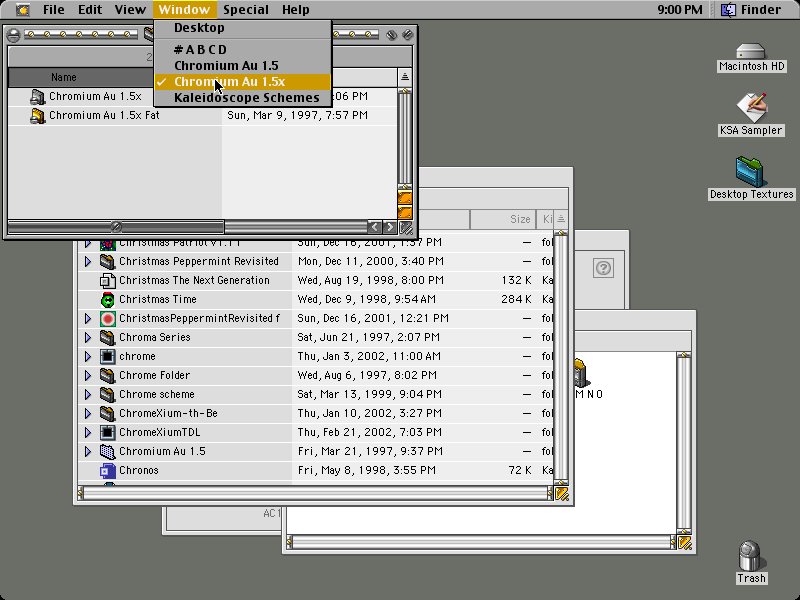Image resolution: width=800 pixels, height=600 pixels.
Task: Click the question mark help icon
Action: pos(604,268)
